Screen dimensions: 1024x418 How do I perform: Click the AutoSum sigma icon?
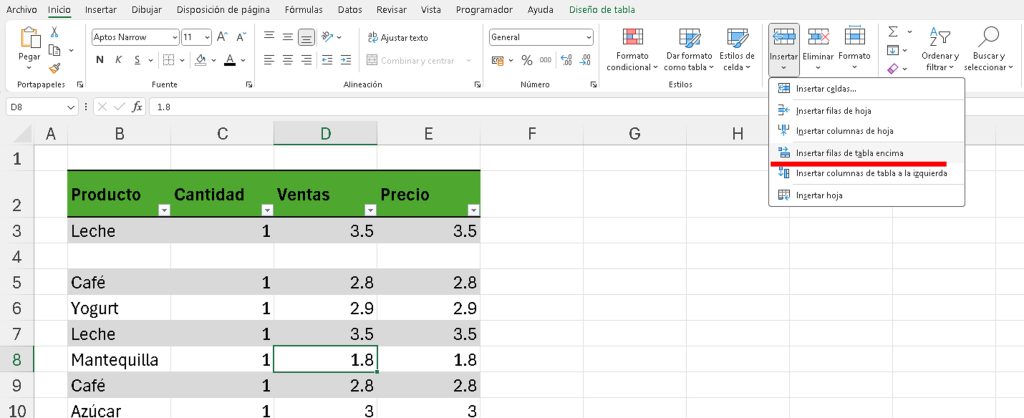(x=893, y=32)
